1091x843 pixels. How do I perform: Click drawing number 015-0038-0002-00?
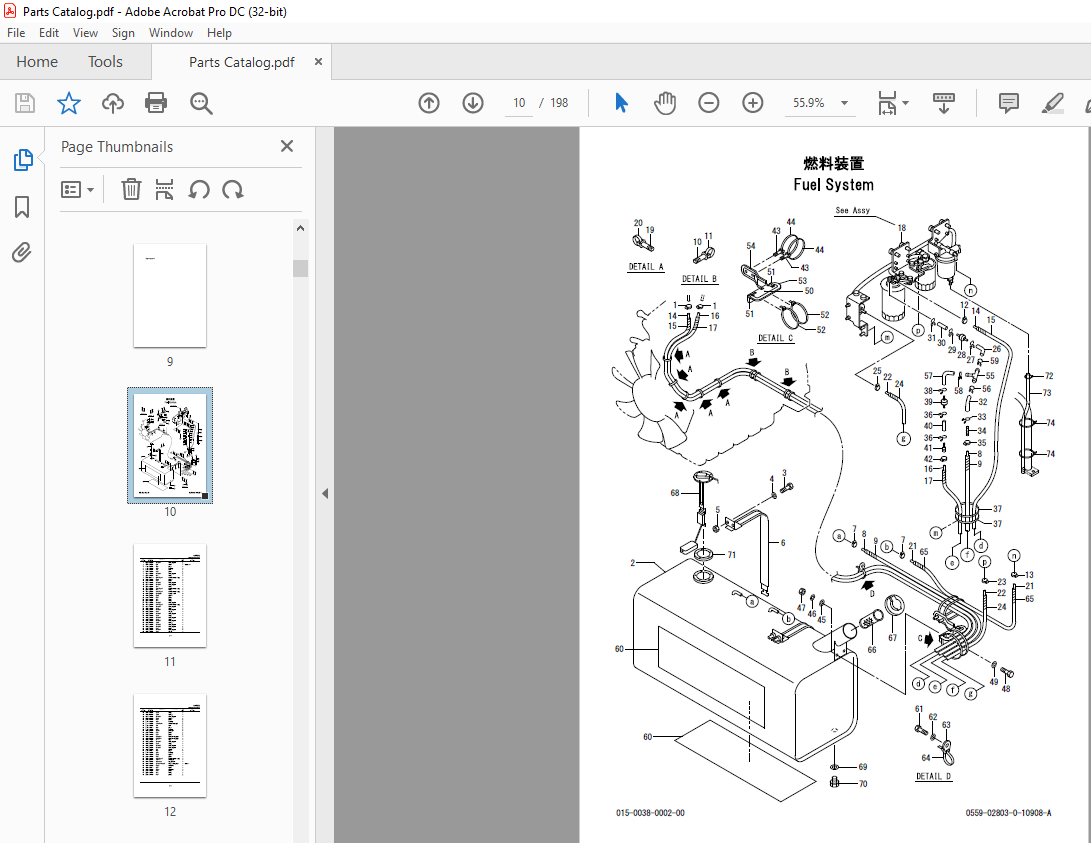[x=650, y=812]
